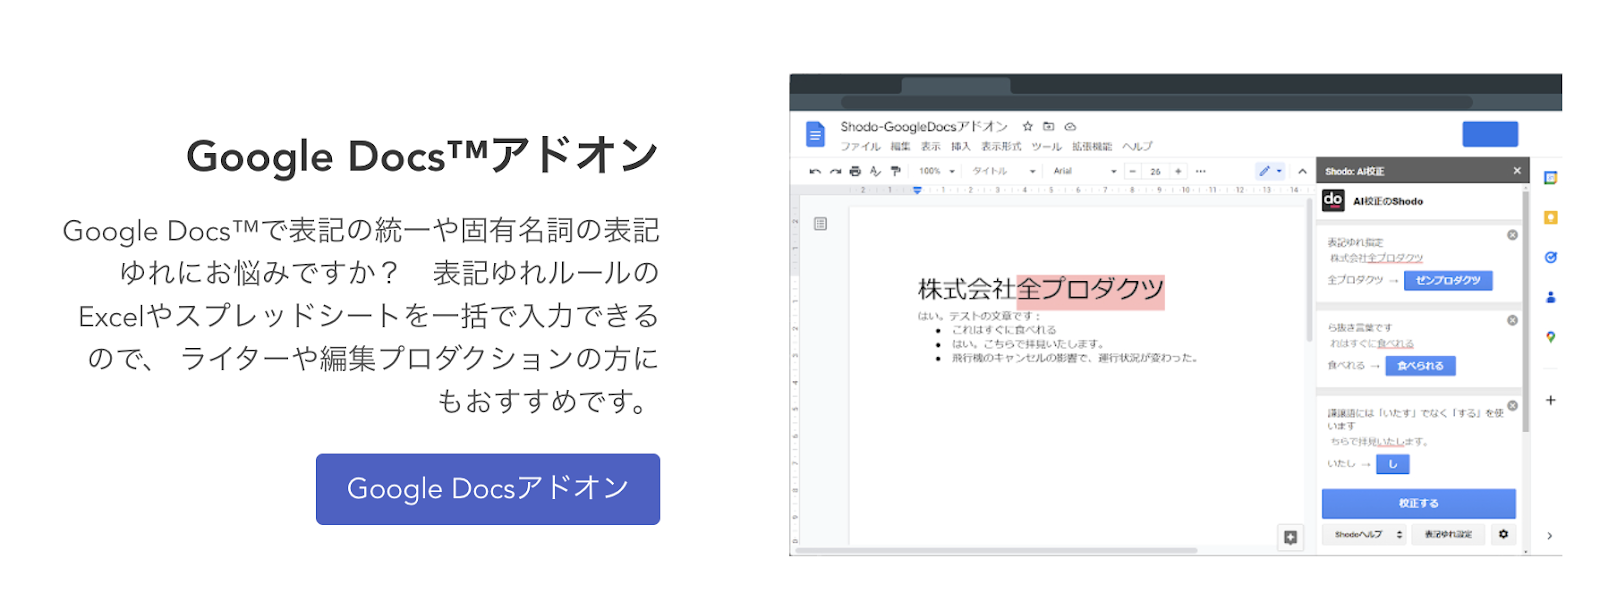Screen dimensions: 1600x601
Task: Click the ruler's blue indent marker
Action: [917, 190]
